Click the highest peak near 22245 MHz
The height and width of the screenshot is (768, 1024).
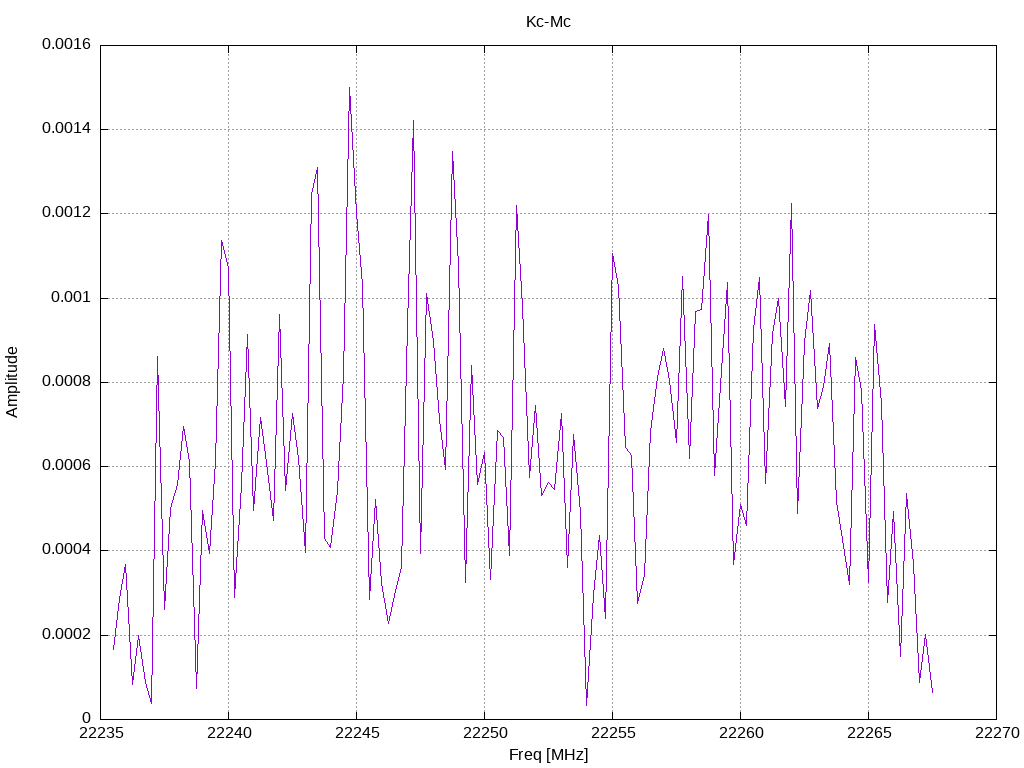pos(349,88)
